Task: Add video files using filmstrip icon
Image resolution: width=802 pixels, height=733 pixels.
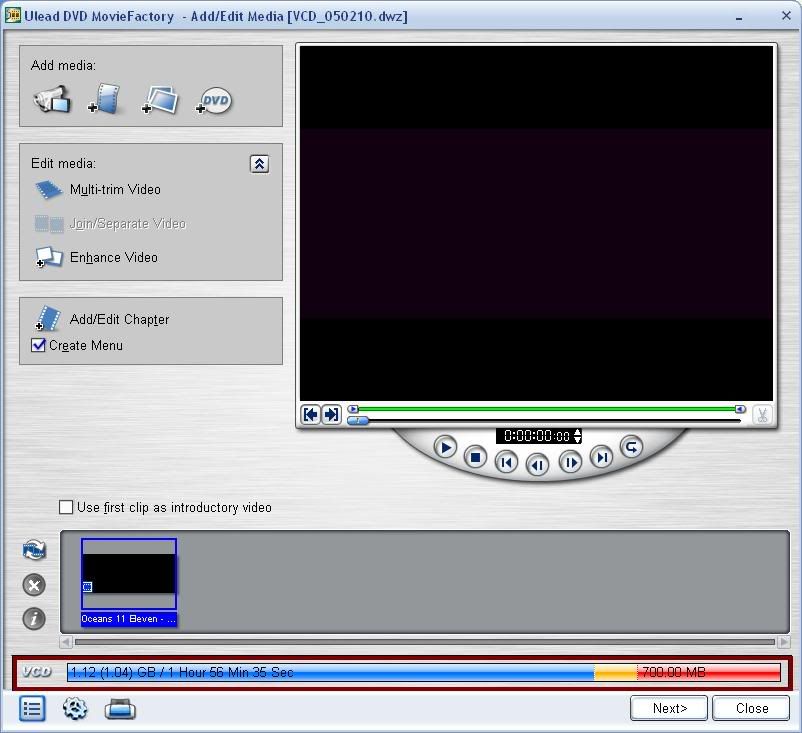Action: tap(104, 99)
